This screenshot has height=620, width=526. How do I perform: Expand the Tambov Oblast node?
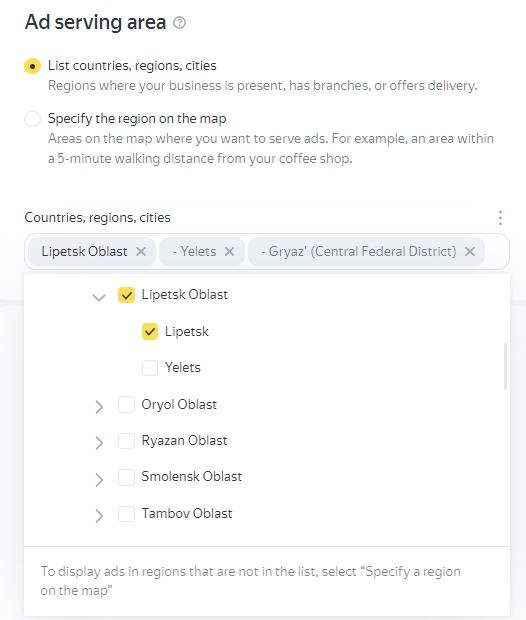point(99,516)
